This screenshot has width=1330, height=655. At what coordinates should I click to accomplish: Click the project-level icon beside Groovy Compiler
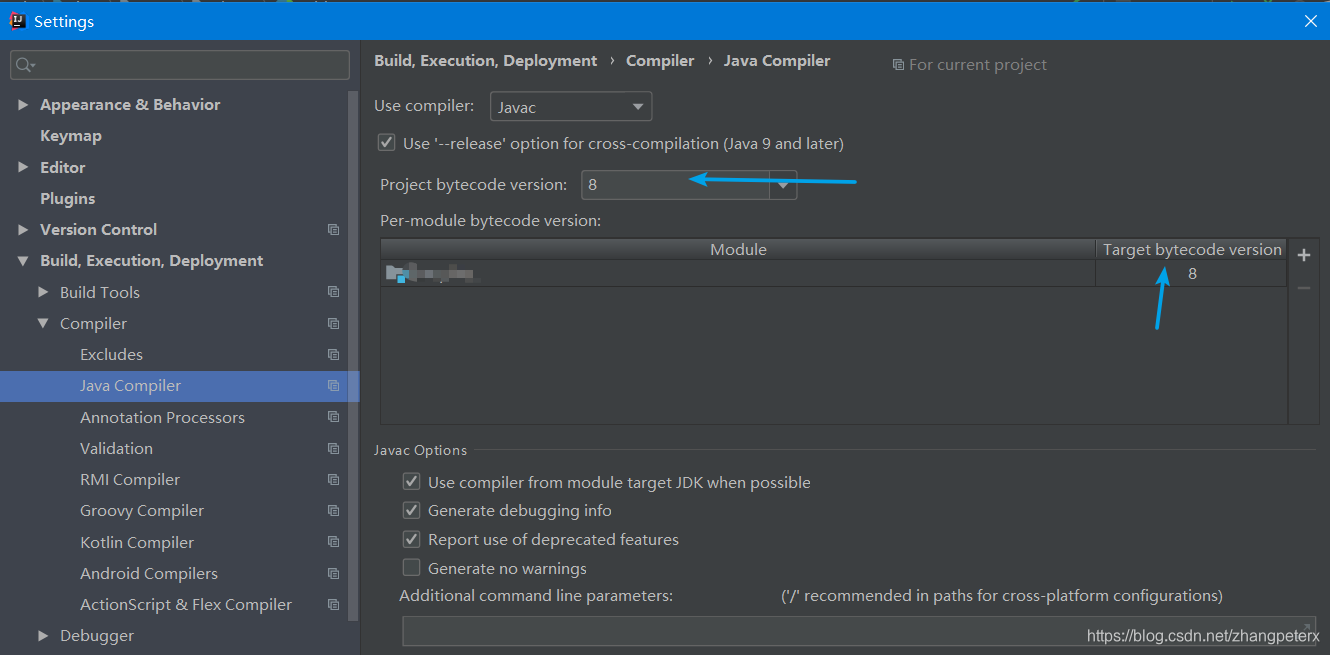pos(334,511)
